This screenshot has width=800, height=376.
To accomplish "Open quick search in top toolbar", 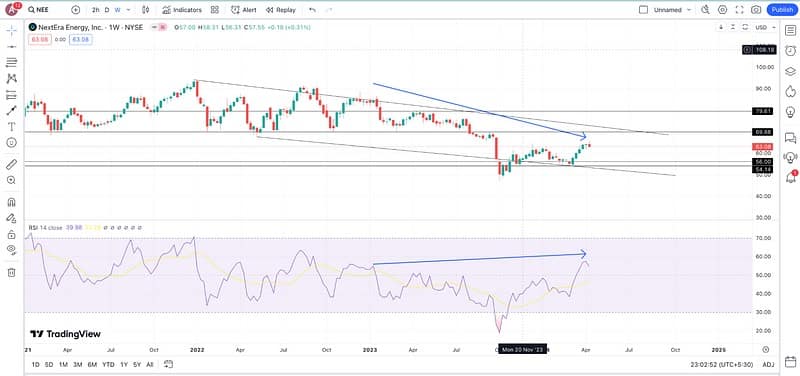I will point(706,10).
